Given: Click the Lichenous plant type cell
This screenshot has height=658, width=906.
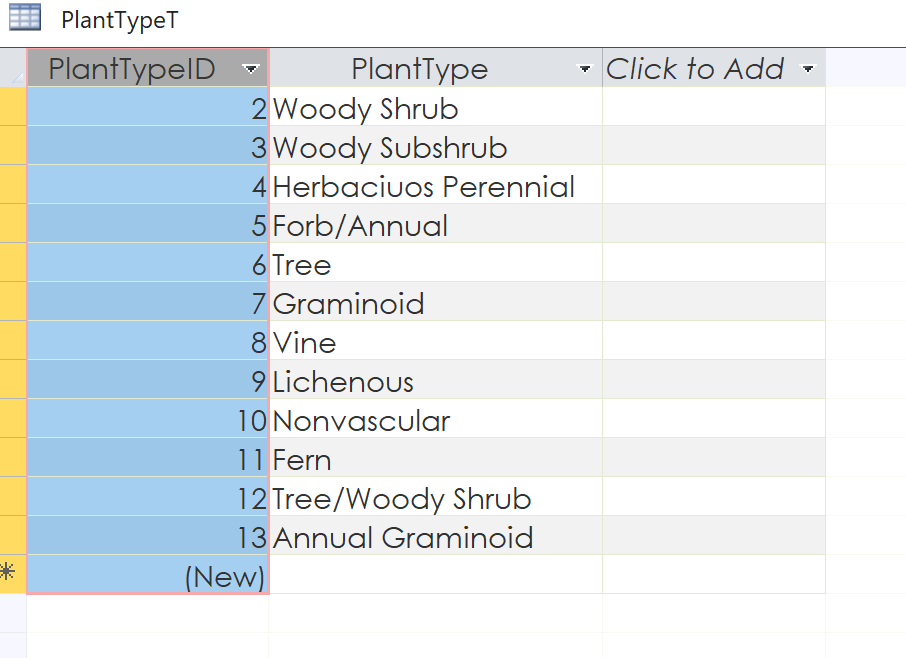Looking at the screenshot, I should click(x=436, y=379).
